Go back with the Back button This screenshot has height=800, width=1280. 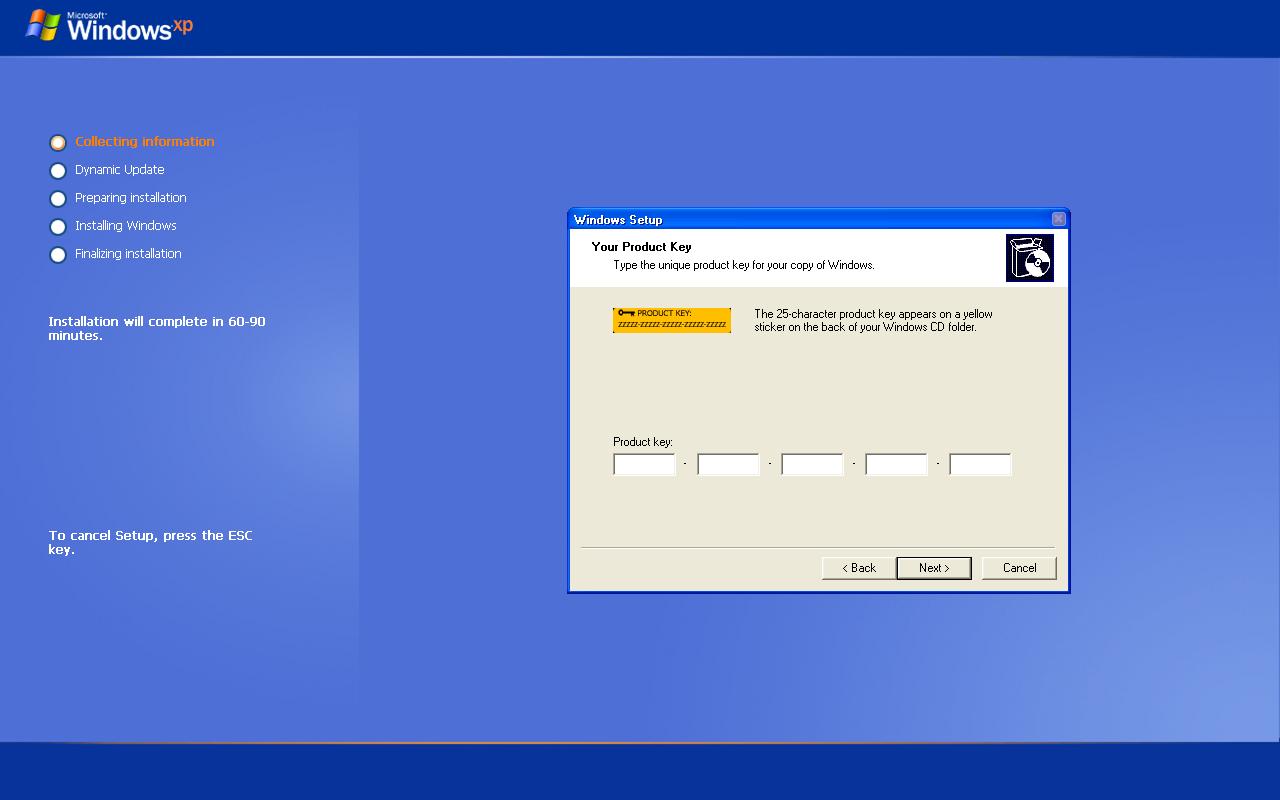pos(858,568)
